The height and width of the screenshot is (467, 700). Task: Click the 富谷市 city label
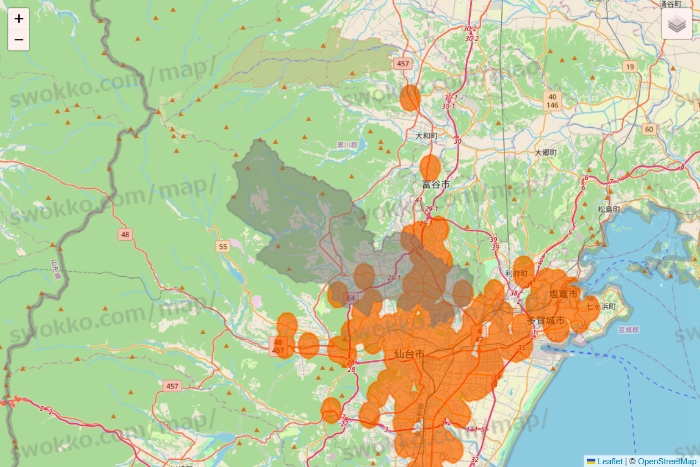coord(435,185)
